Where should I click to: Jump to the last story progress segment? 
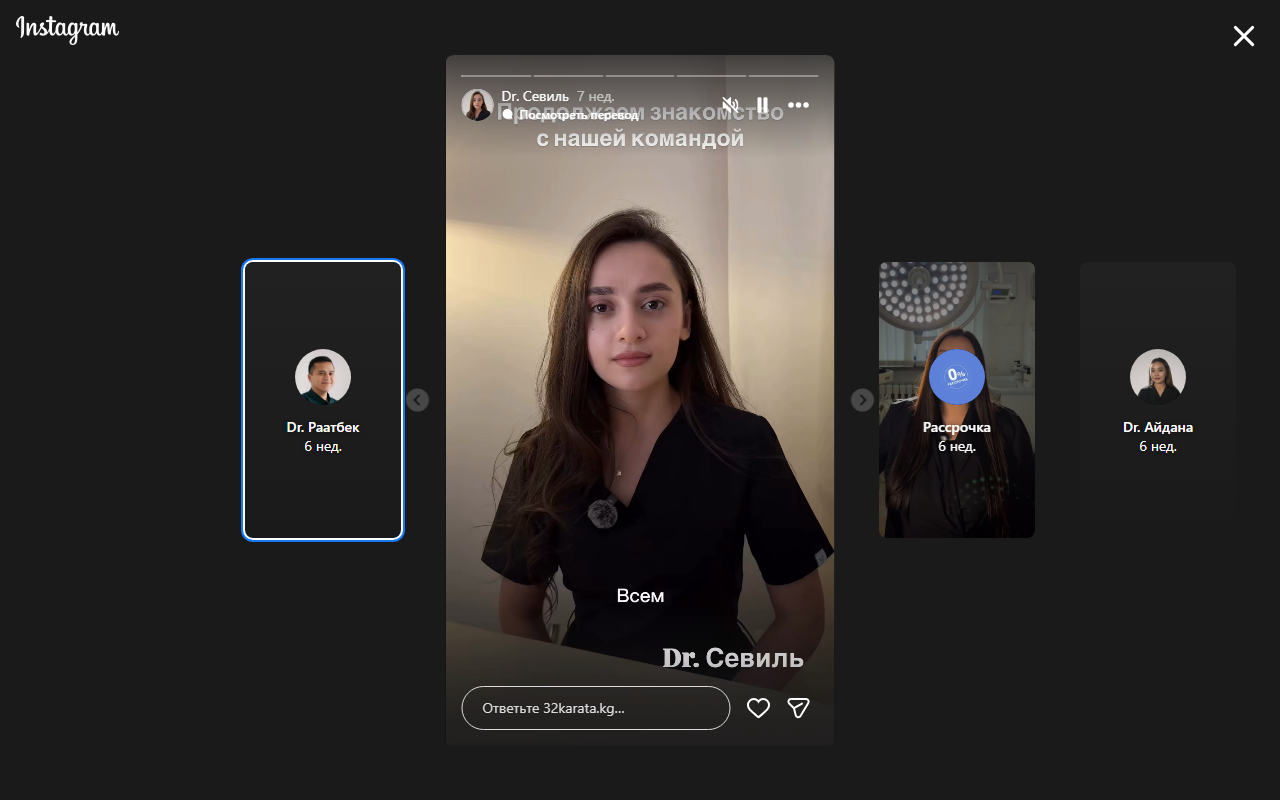tap(783, 75)
